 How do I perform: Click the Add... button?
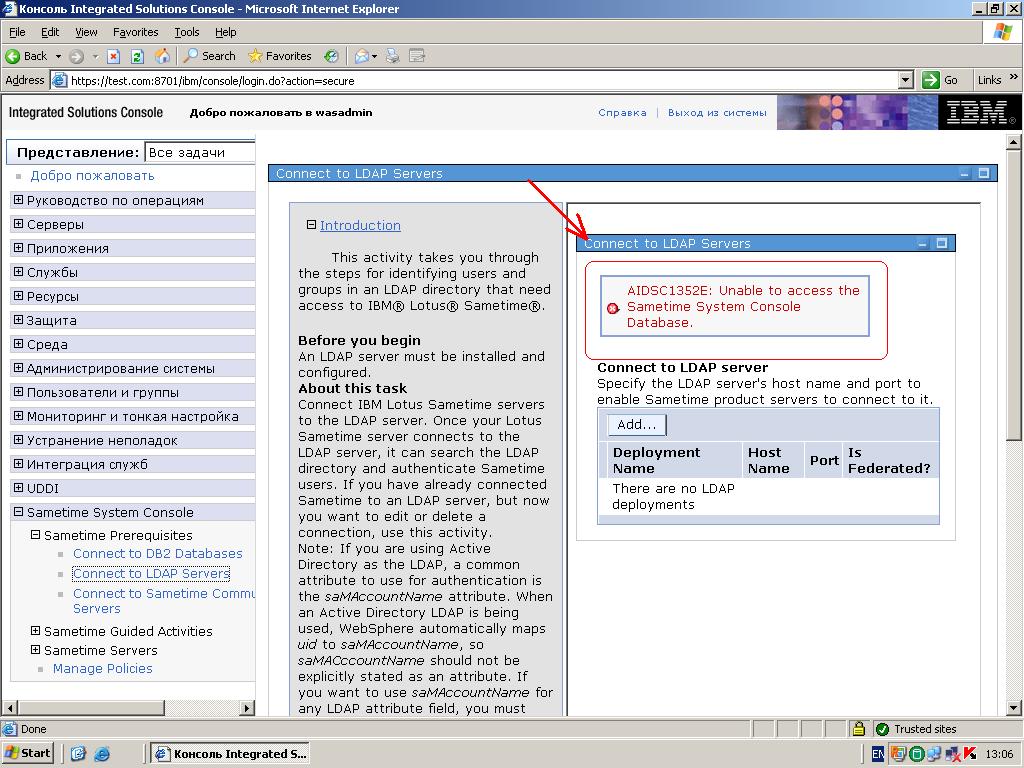click(637, 424)
